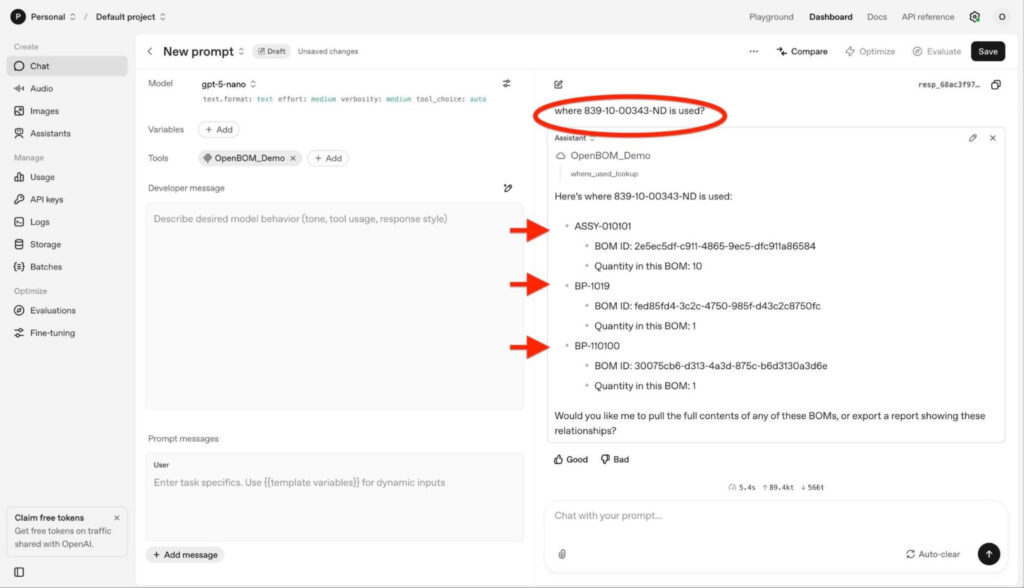Open the settings gear icon

point(974,17)
